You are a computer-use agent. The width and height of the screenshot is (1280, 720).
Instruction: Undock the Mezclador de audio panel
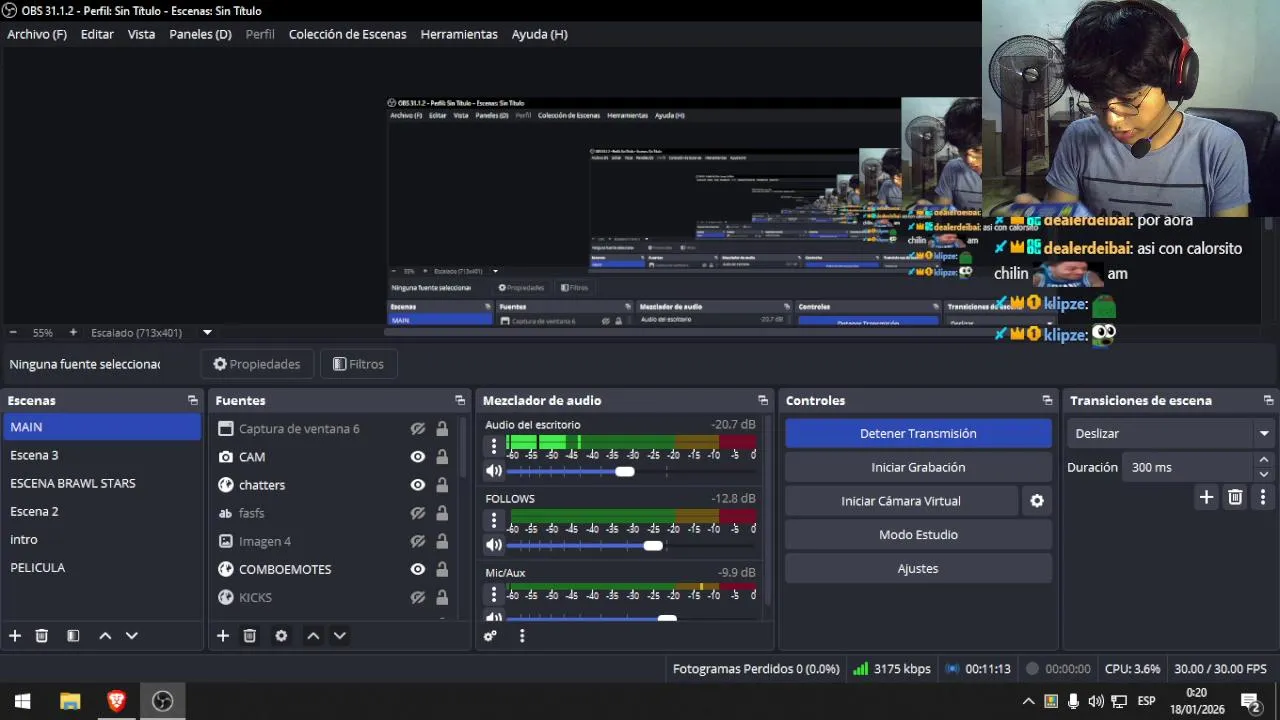coord(763,400)
